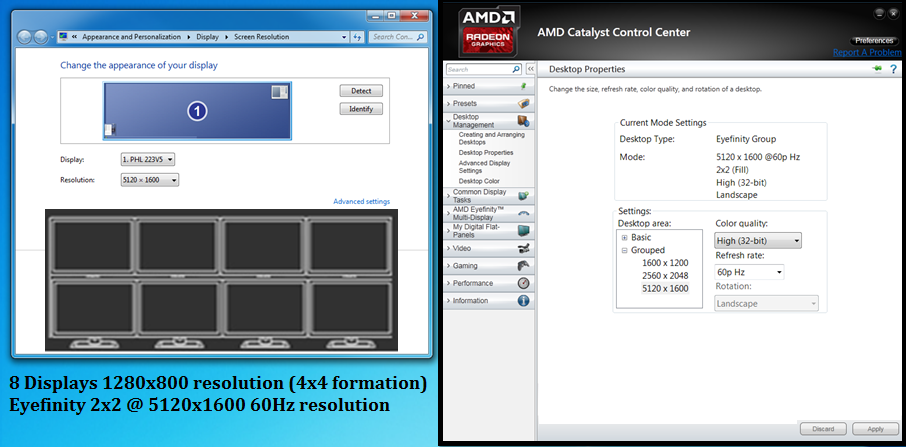Click the Detect button
Viewport: 908px width, 448px height.
[361, 91]
